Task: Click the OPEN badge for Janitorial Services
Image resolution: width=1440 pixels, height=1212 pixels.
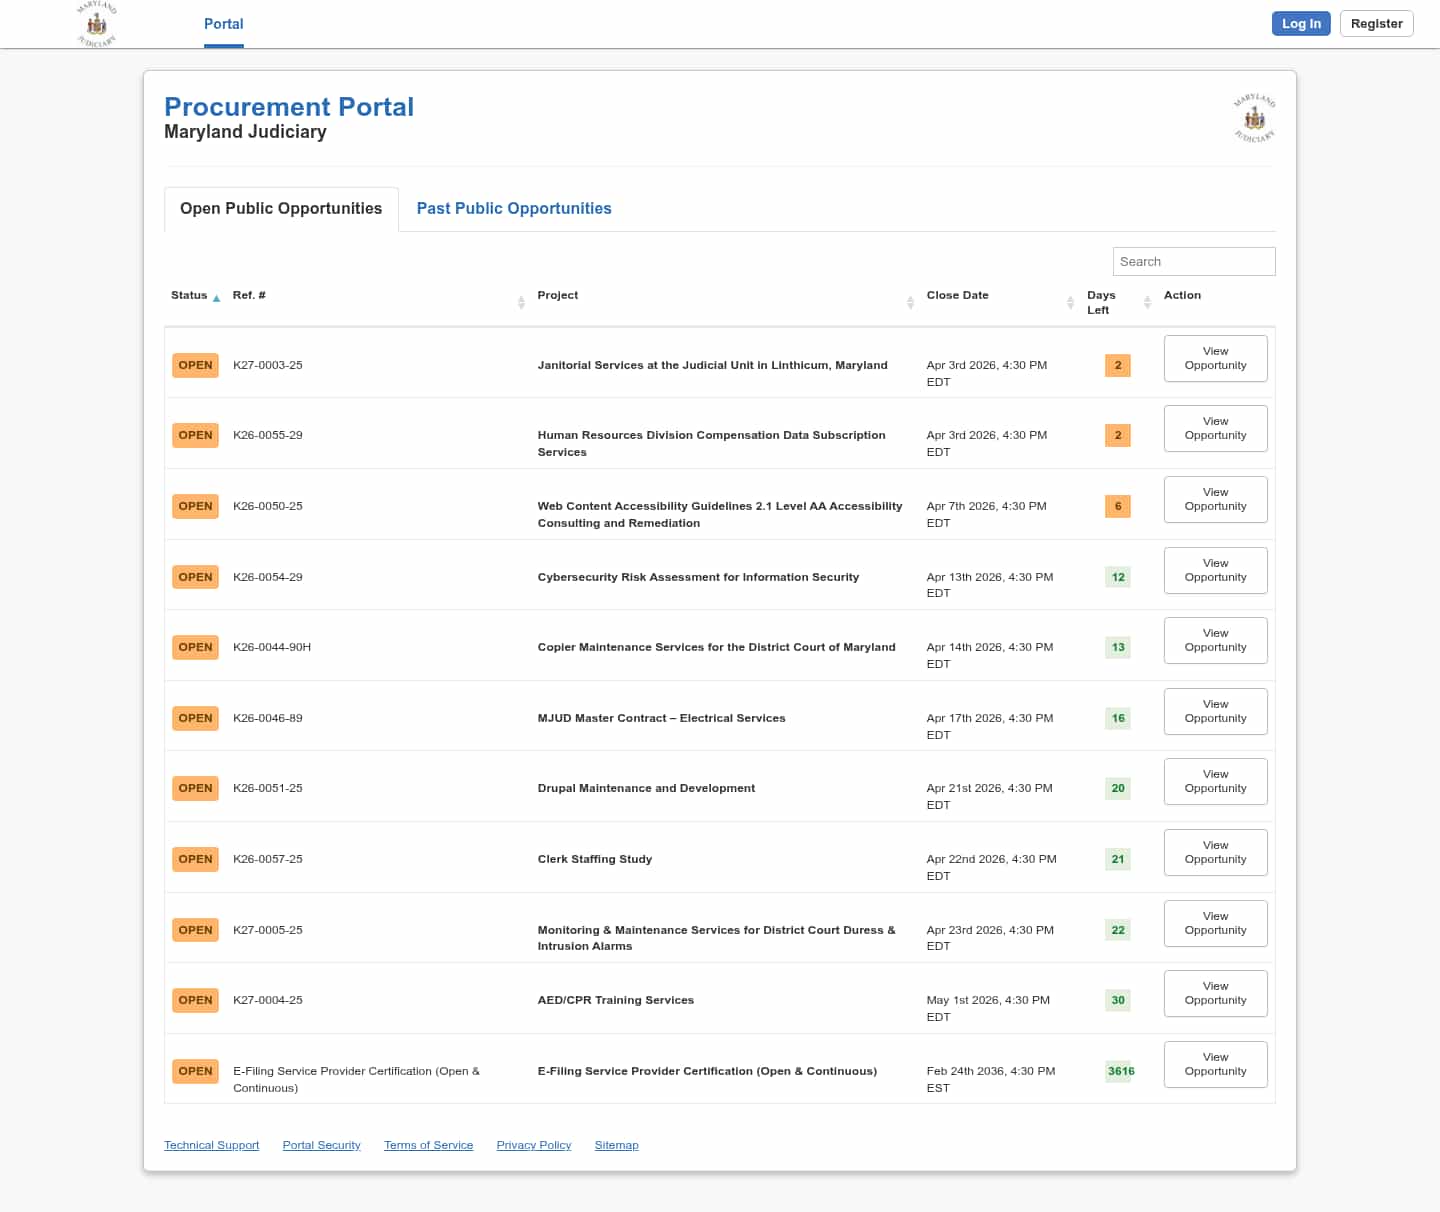Action: [x=195, y=365]
